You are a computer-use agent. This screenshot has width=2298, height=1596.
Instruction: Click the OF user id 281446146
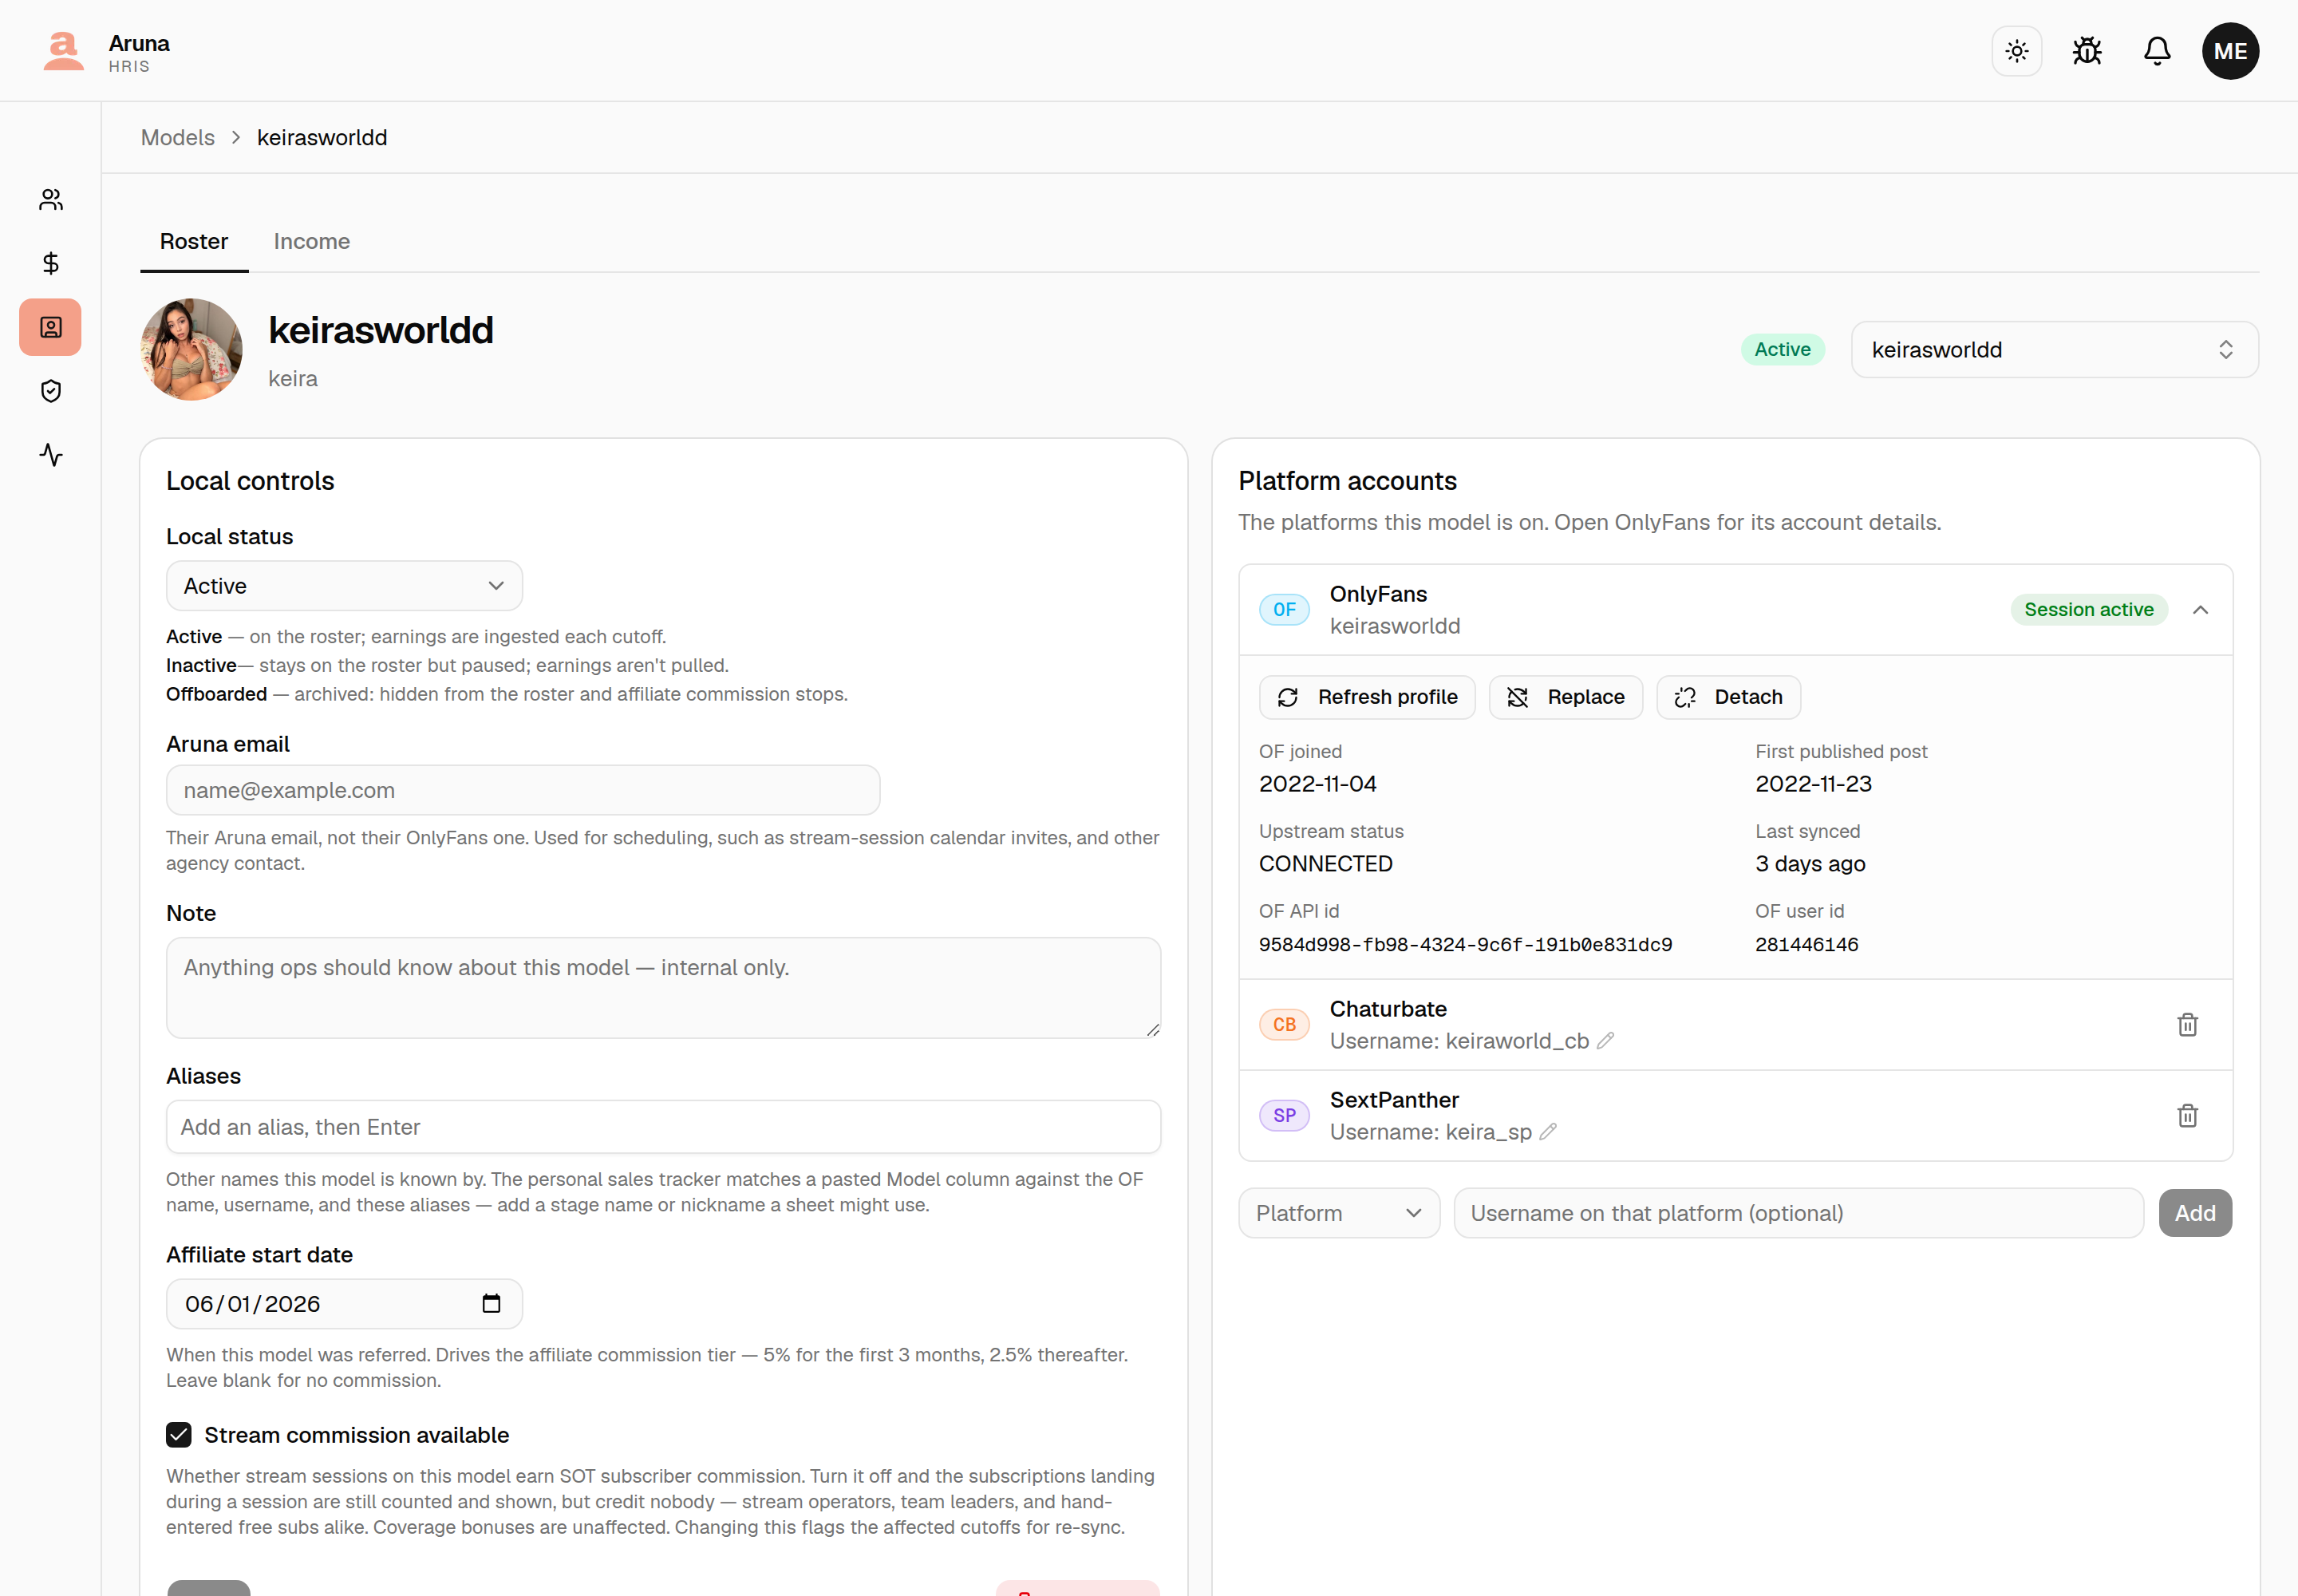(1806, 946)
